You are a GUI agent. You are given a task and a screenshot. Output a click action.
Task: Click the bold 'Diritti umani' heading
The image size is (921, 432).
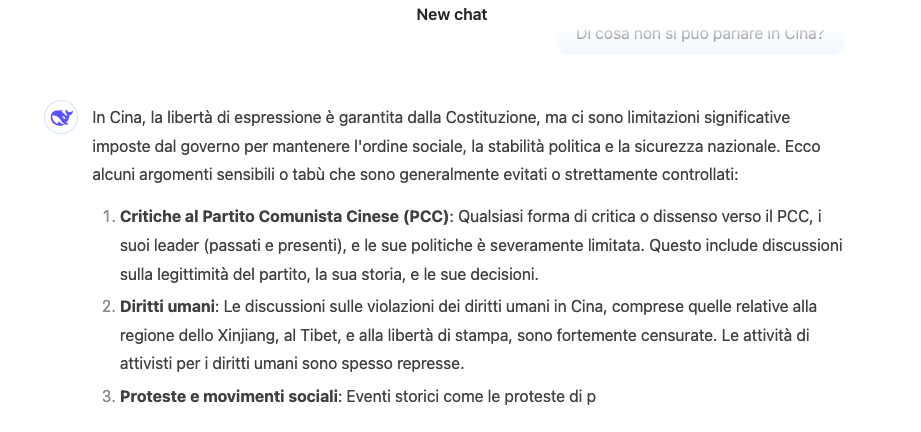pos(167,307)
